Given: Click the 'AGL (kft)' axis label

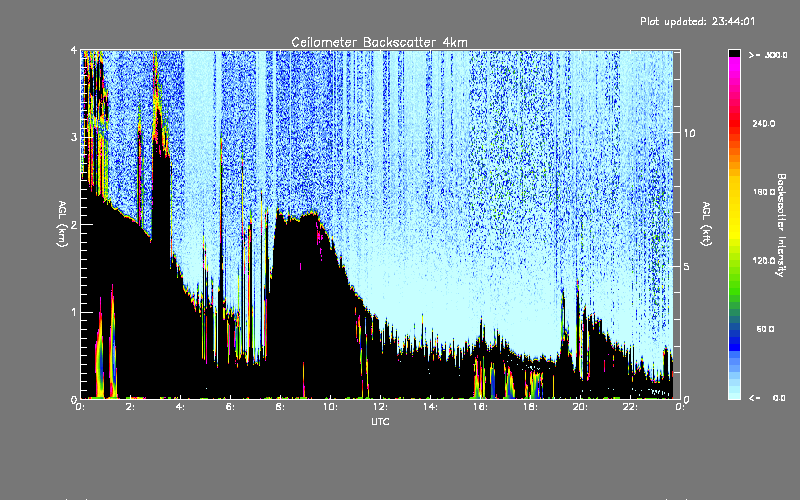Looking at the screenshot, I should click(706, 224).
